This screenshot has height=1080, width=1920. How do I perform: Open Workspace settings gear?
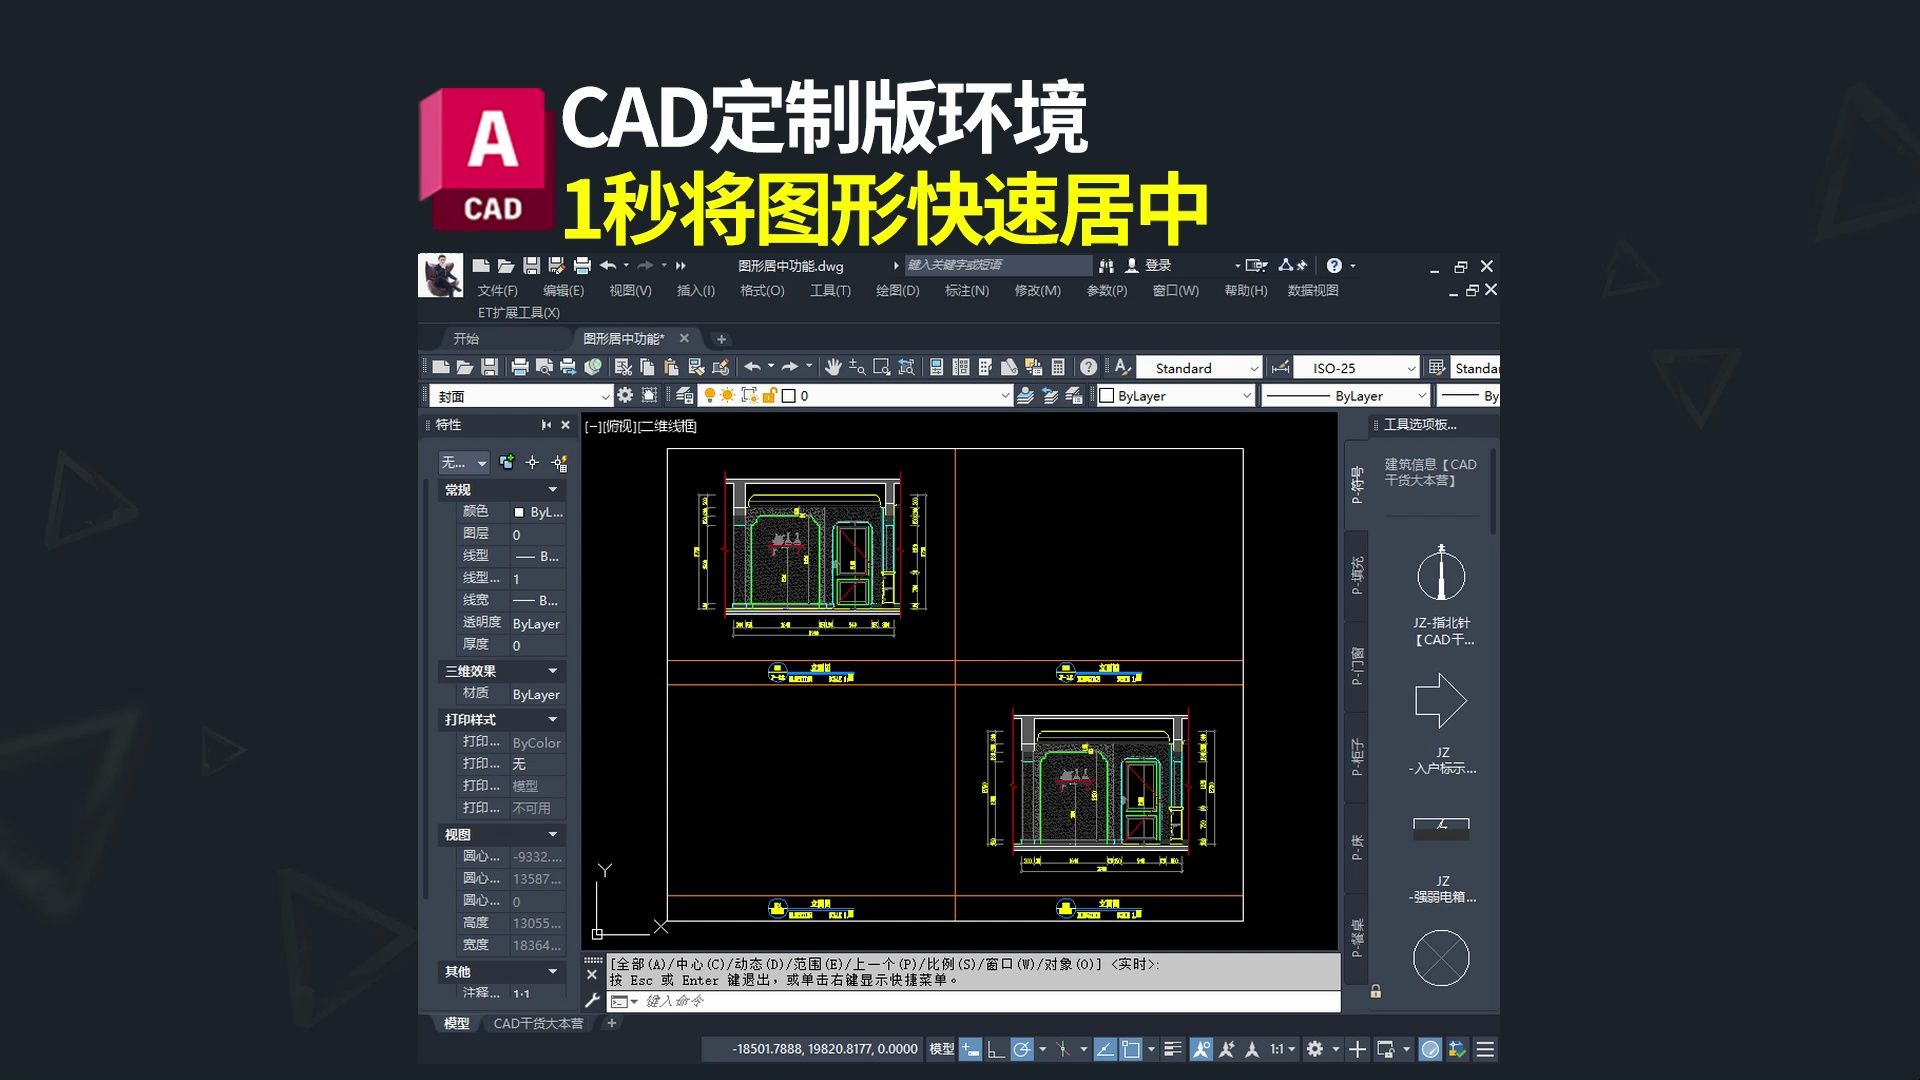624,395
